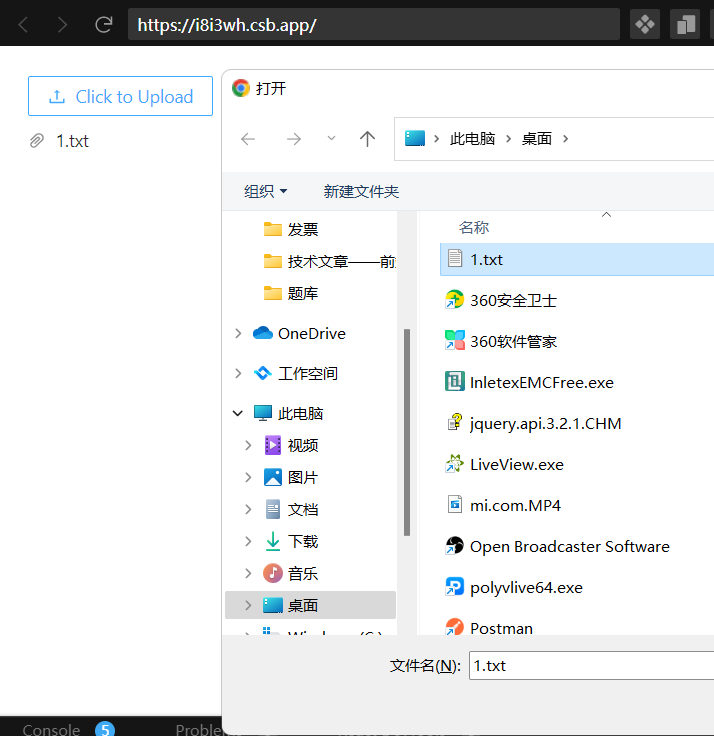The height and width of the screenshot is (736, 714).
Task: Go up one folder level
Action: tap(367, 139)
